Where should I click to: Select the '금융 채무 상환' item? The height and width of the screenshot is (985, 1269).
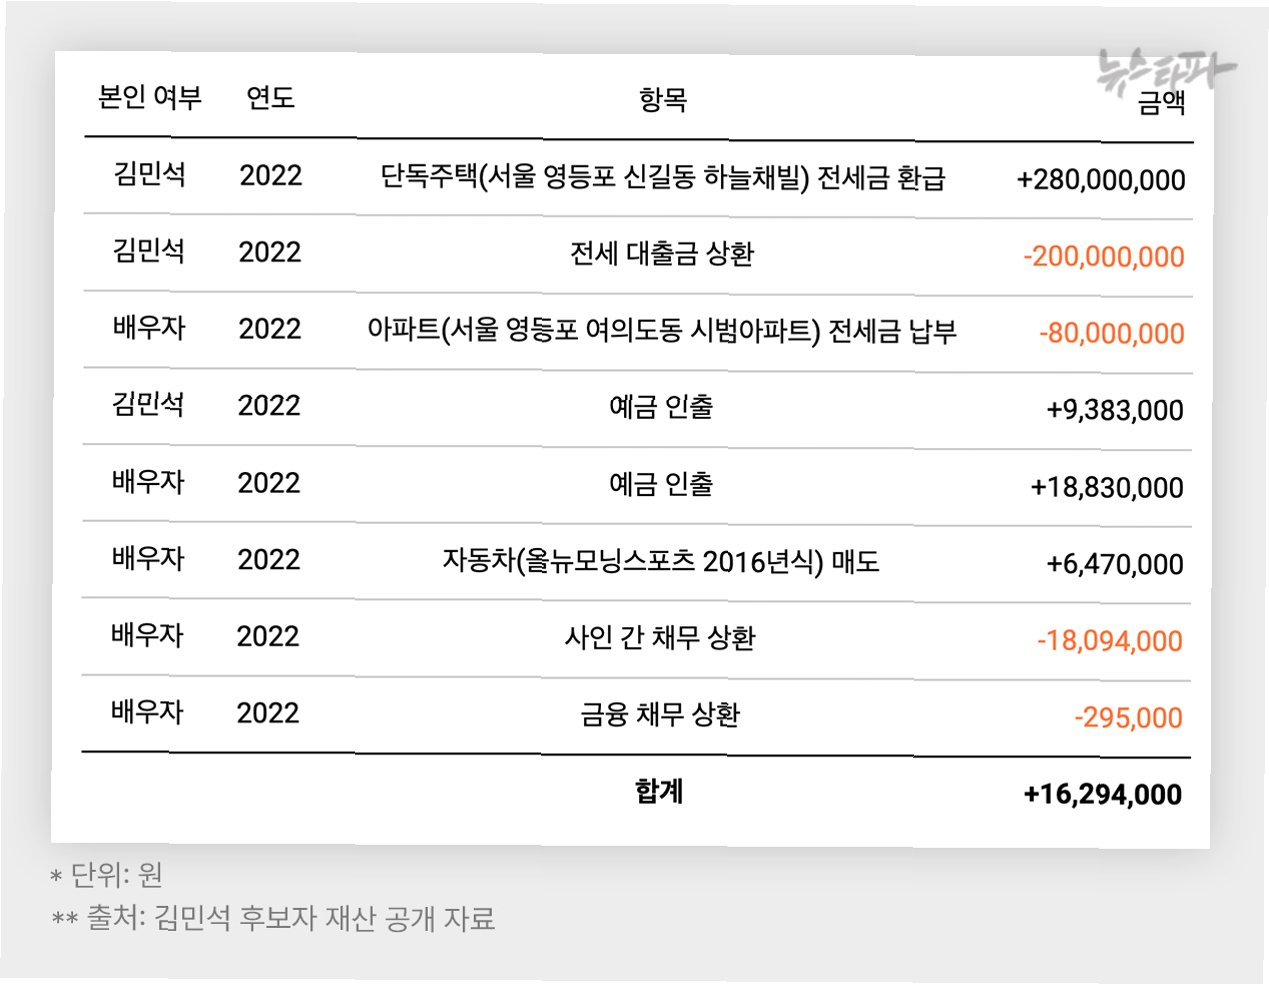click(x=660, y=714)
